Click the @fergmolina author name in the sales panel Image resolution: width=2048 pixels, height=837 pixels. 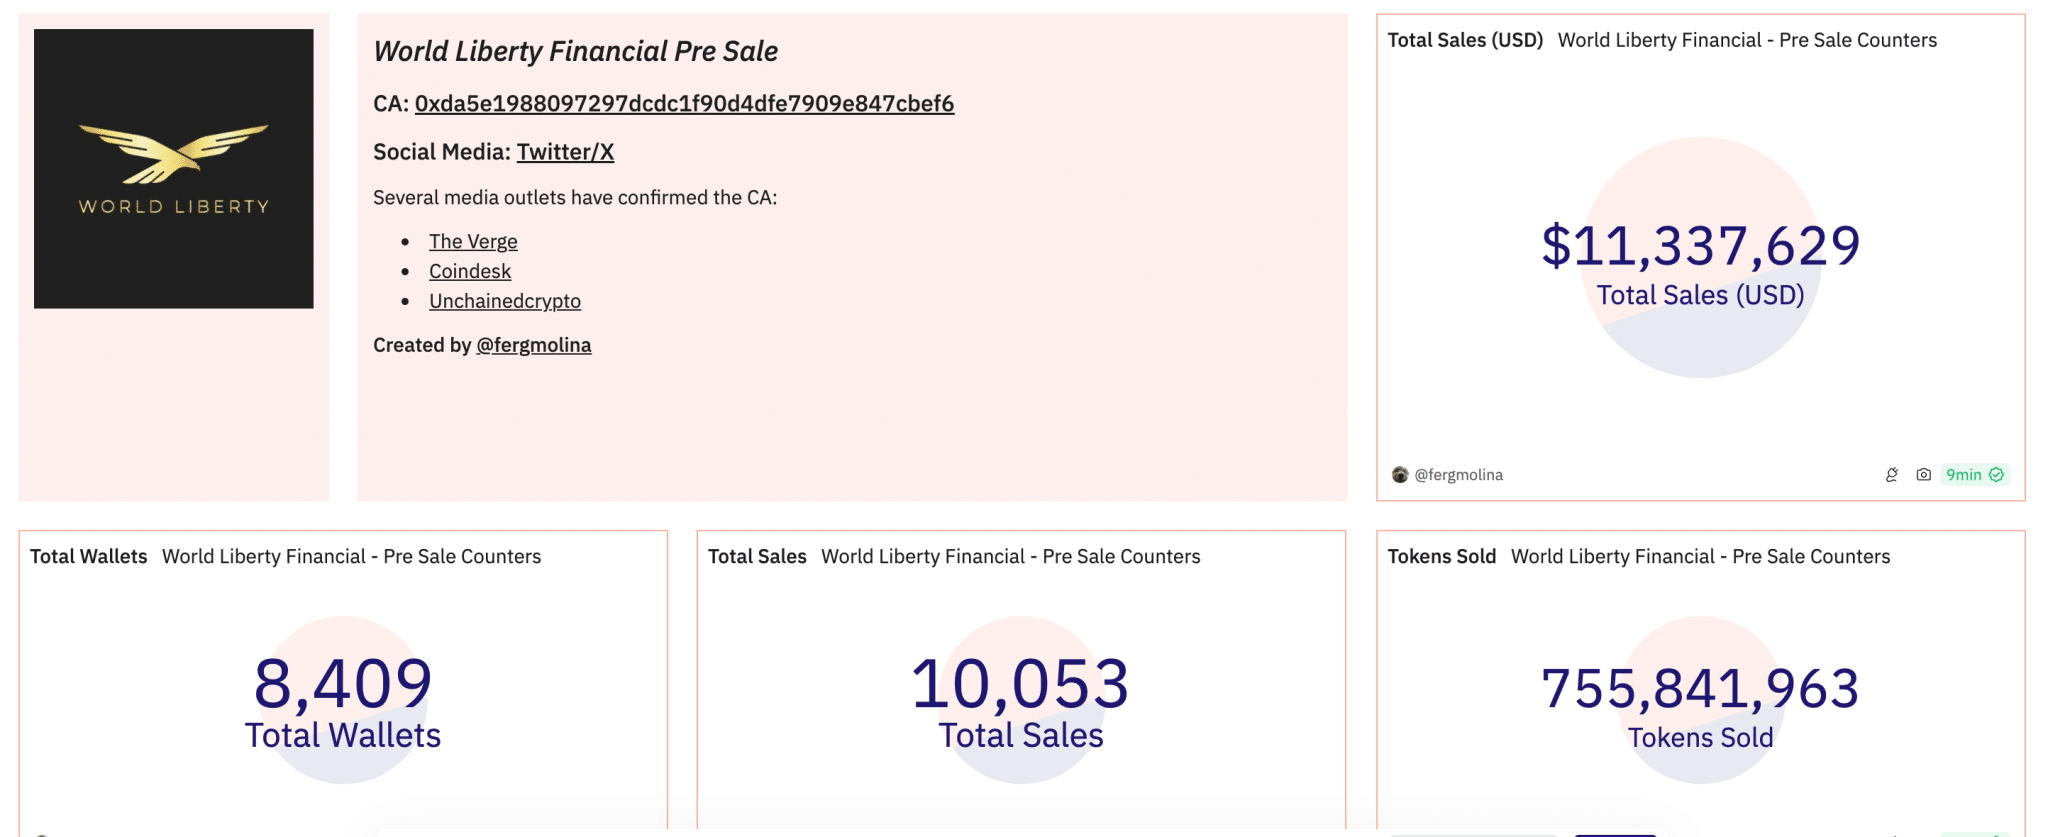[1458, 475]
